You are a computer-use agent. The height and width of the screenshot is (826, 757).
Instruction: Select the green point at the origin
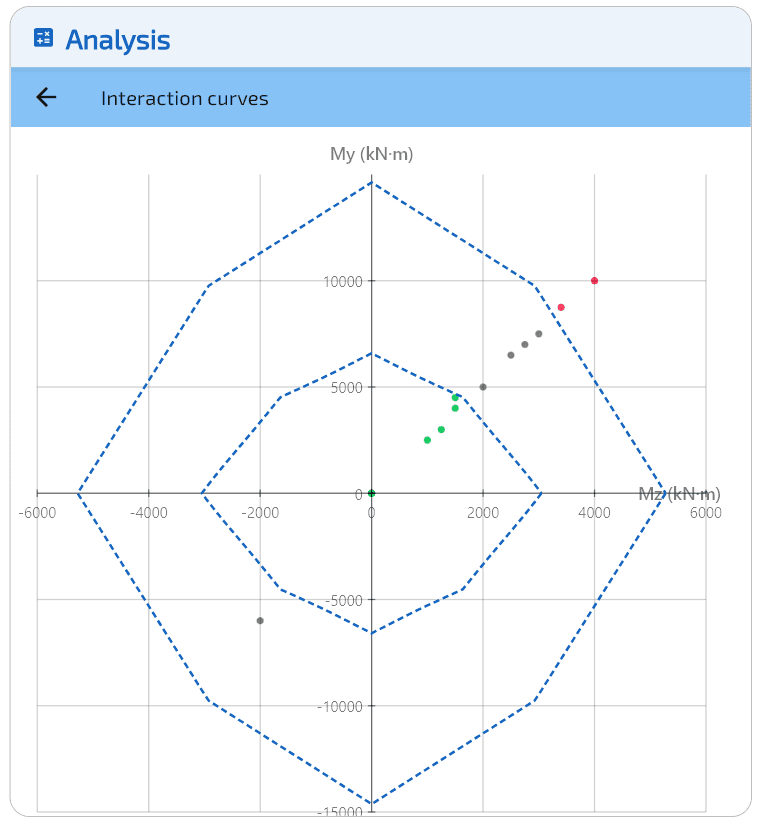point(371,493)
